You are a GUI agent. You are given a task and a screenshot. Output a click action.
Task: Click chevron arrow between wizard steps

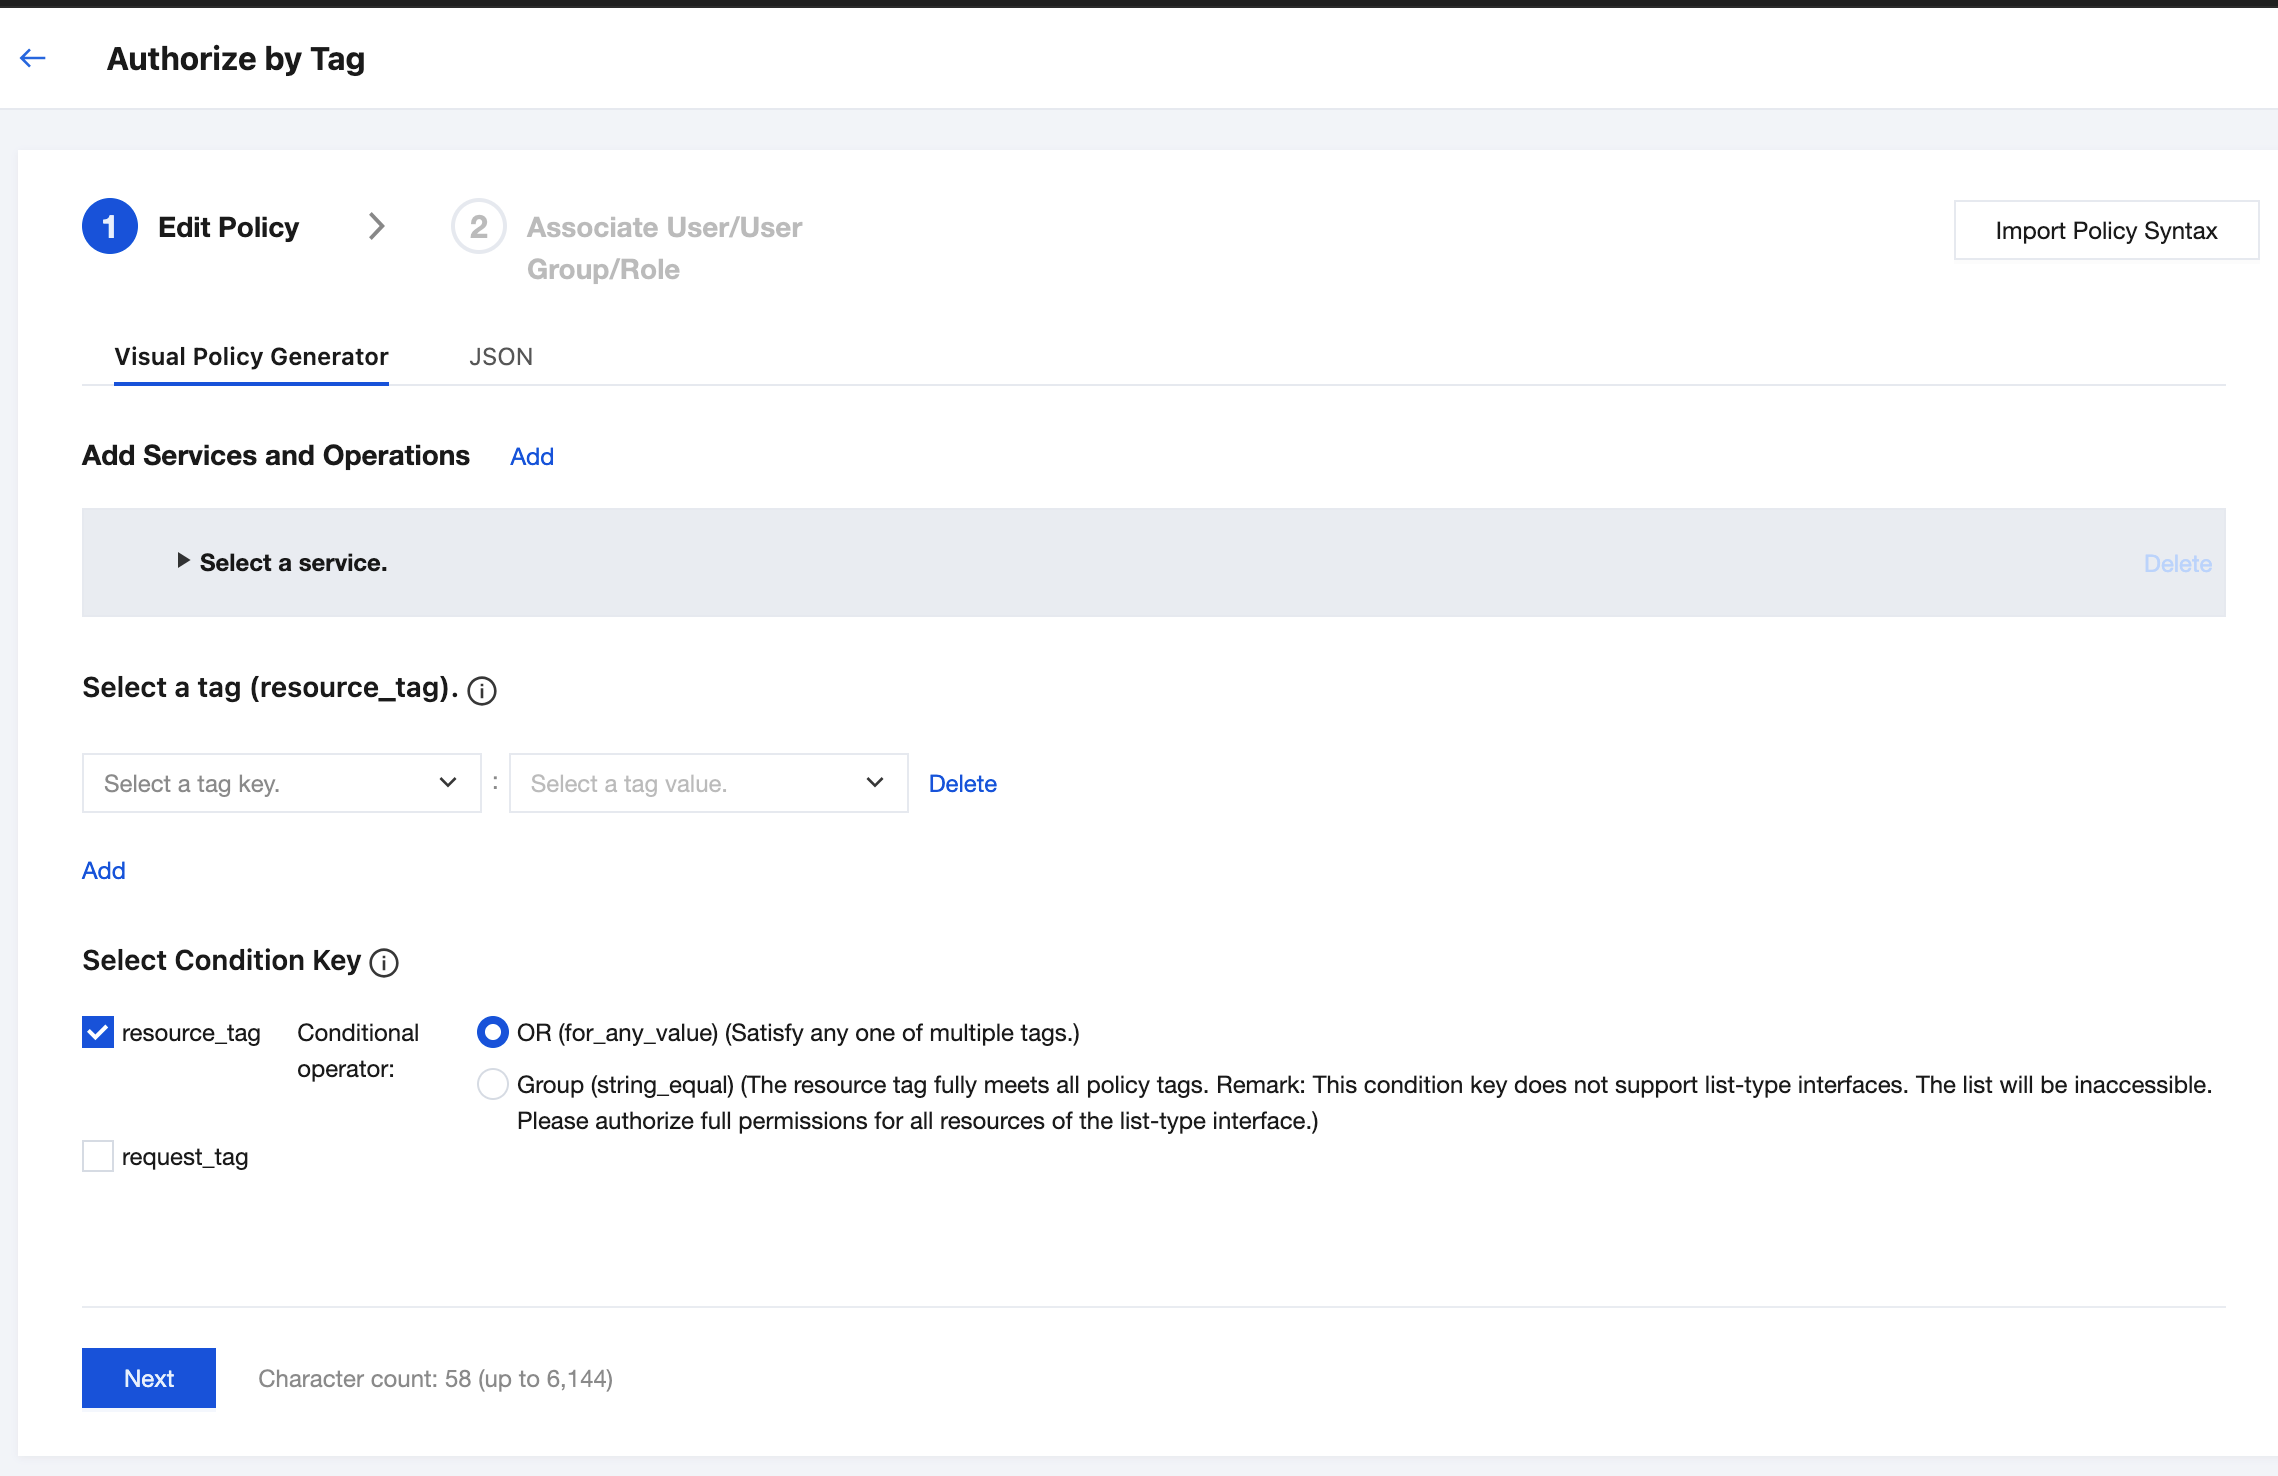click(376, 226)
